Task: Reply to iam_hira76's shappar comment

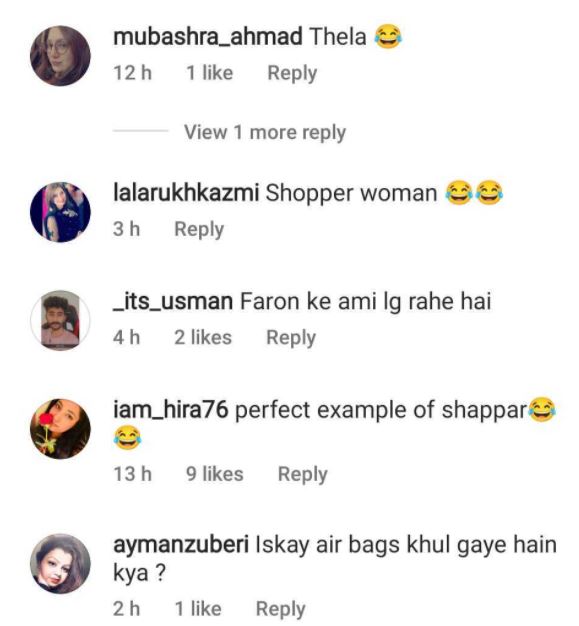Action: coord(302,475)
